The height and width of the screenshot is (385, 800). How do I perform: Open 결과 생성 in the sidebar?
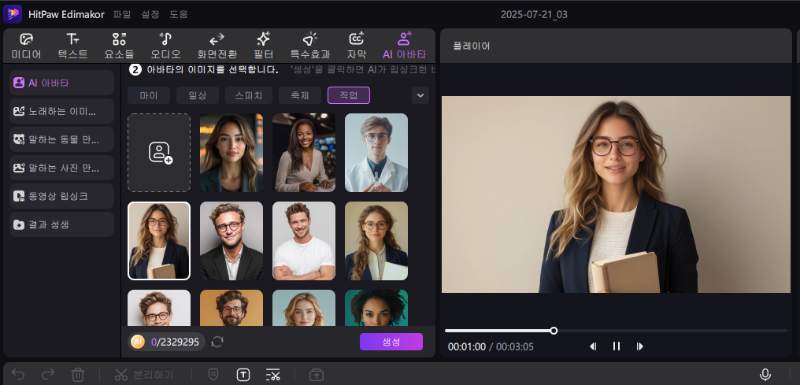61,224
